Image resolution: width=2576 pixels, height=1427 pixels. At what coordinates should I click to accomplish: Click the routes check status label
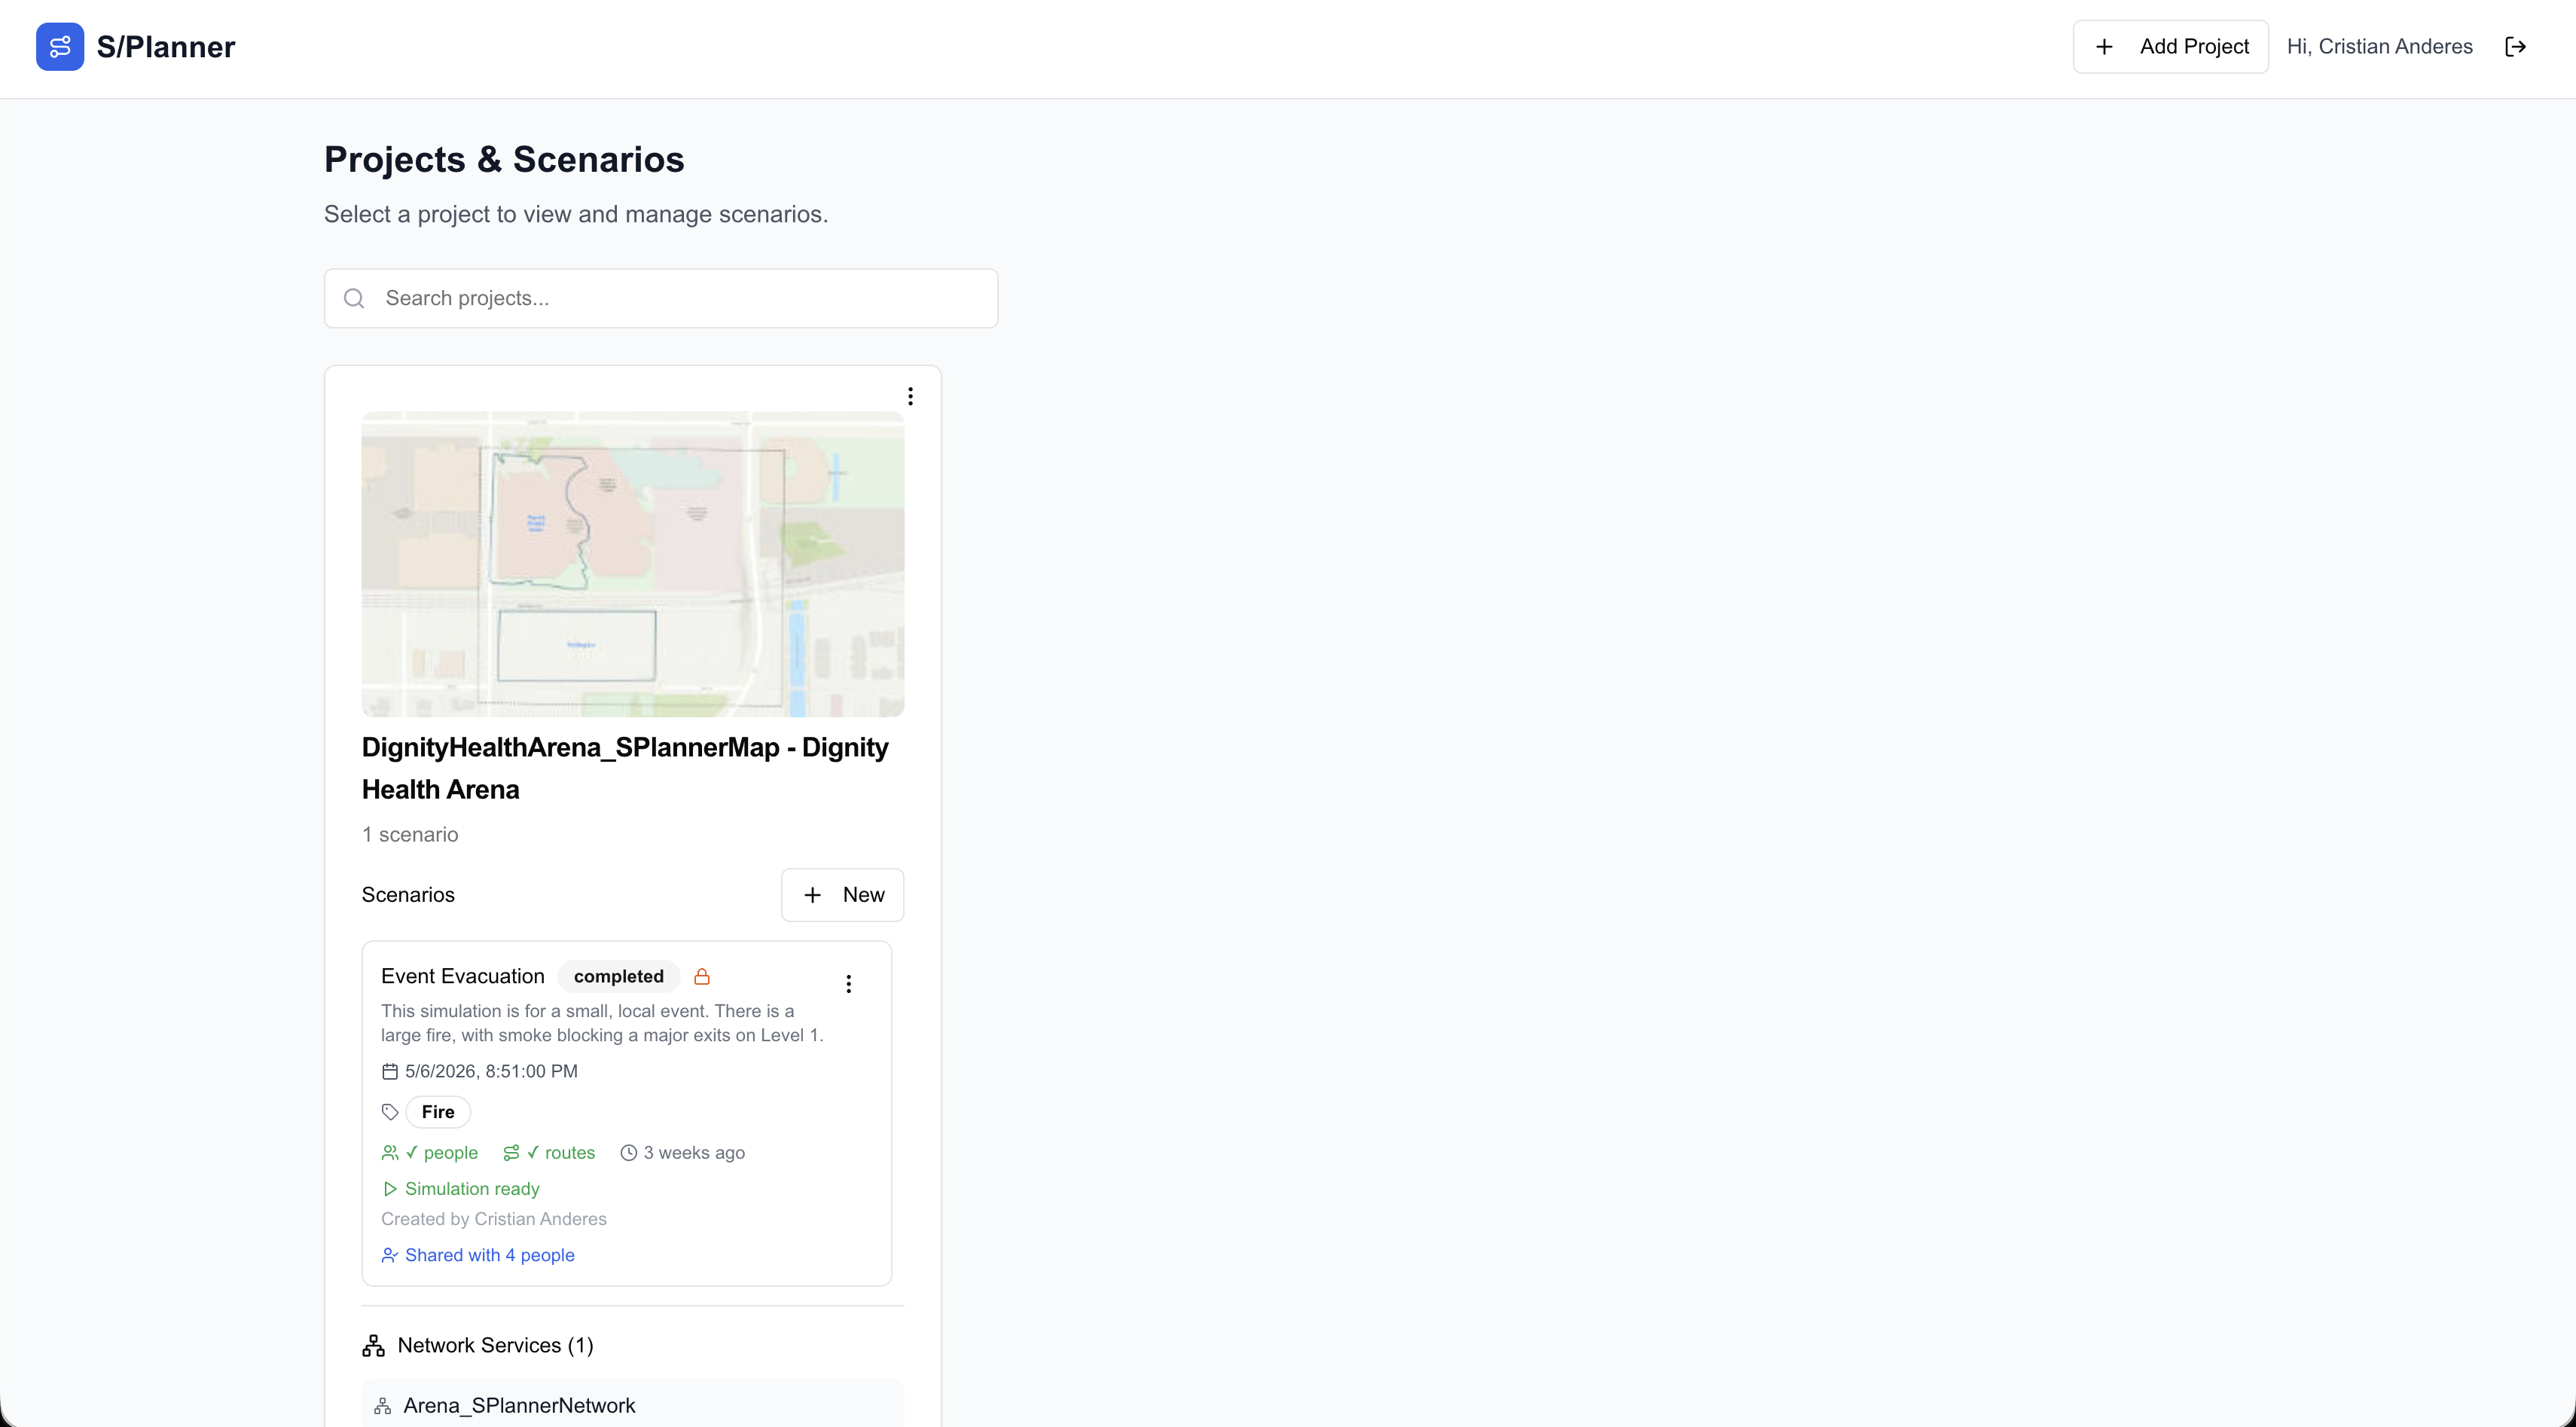click(x=561, y=1153)
